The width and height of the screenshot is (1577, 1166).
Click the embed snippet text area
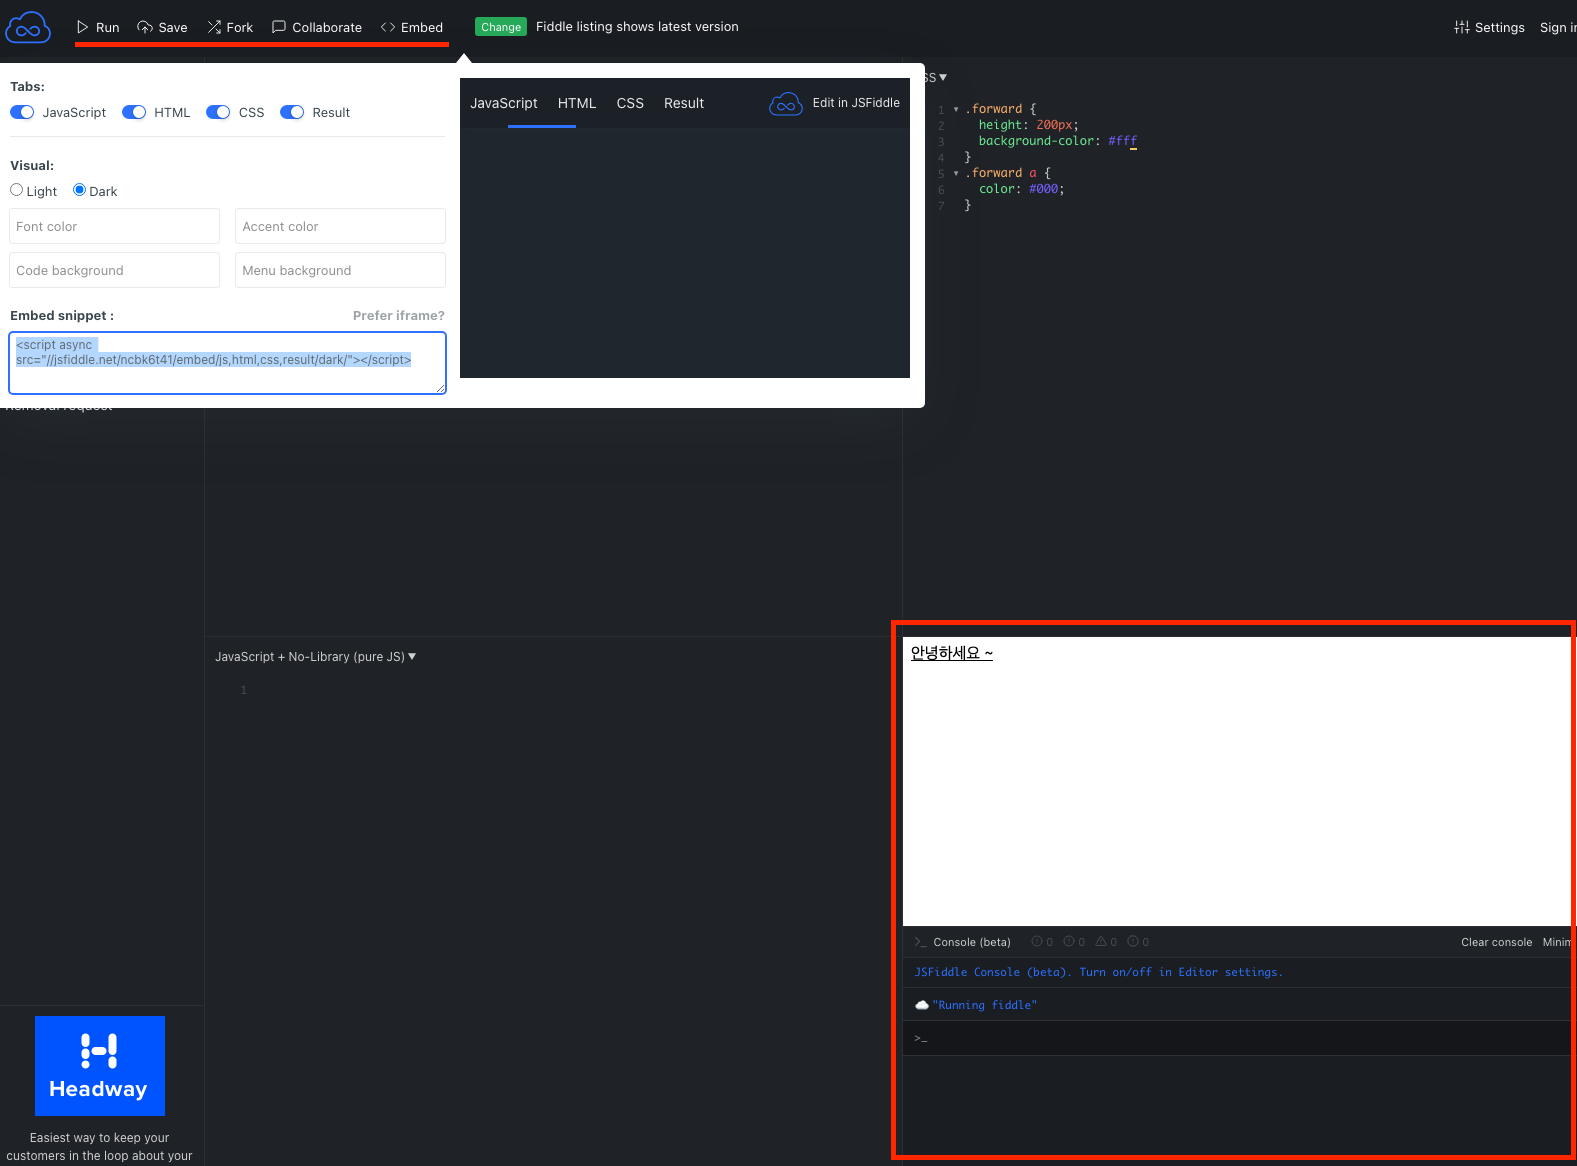click(228, 363)
